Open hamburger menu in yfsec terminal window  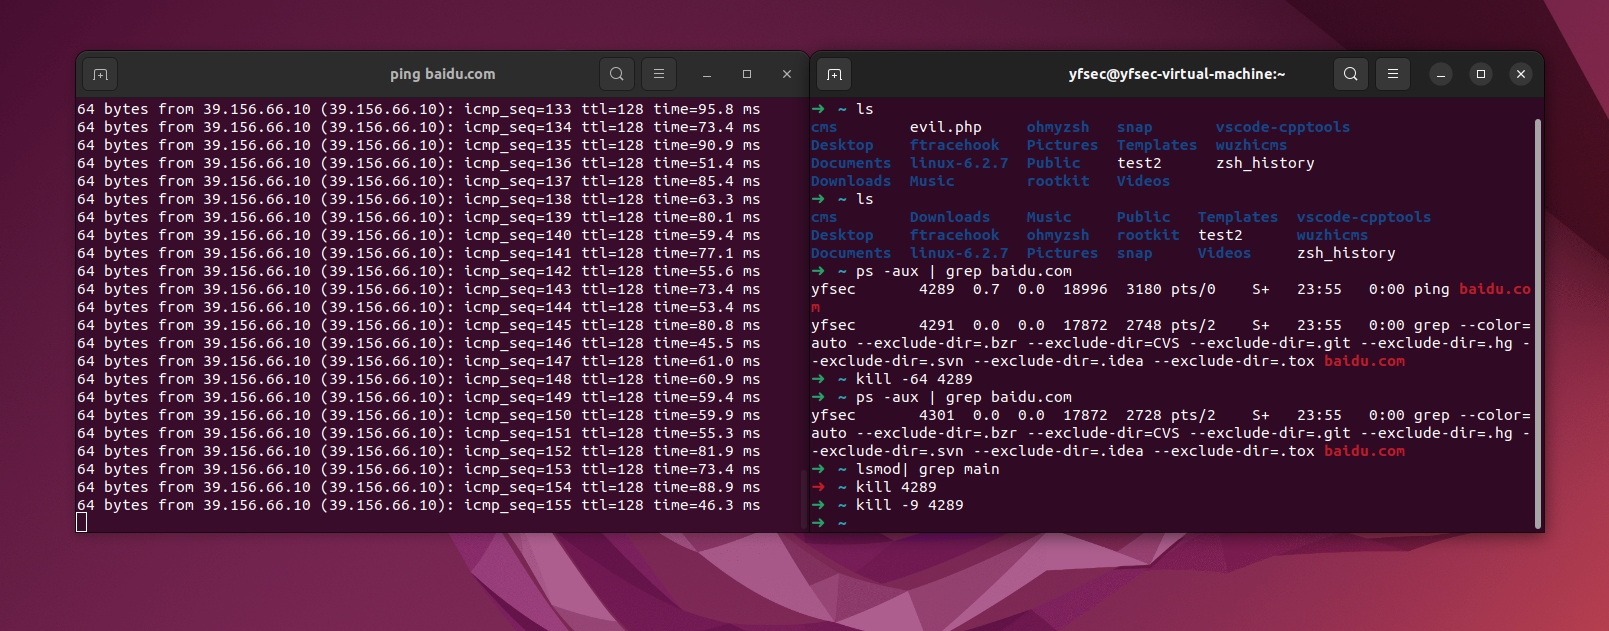pyautogui.click(x=1393, y=74)
